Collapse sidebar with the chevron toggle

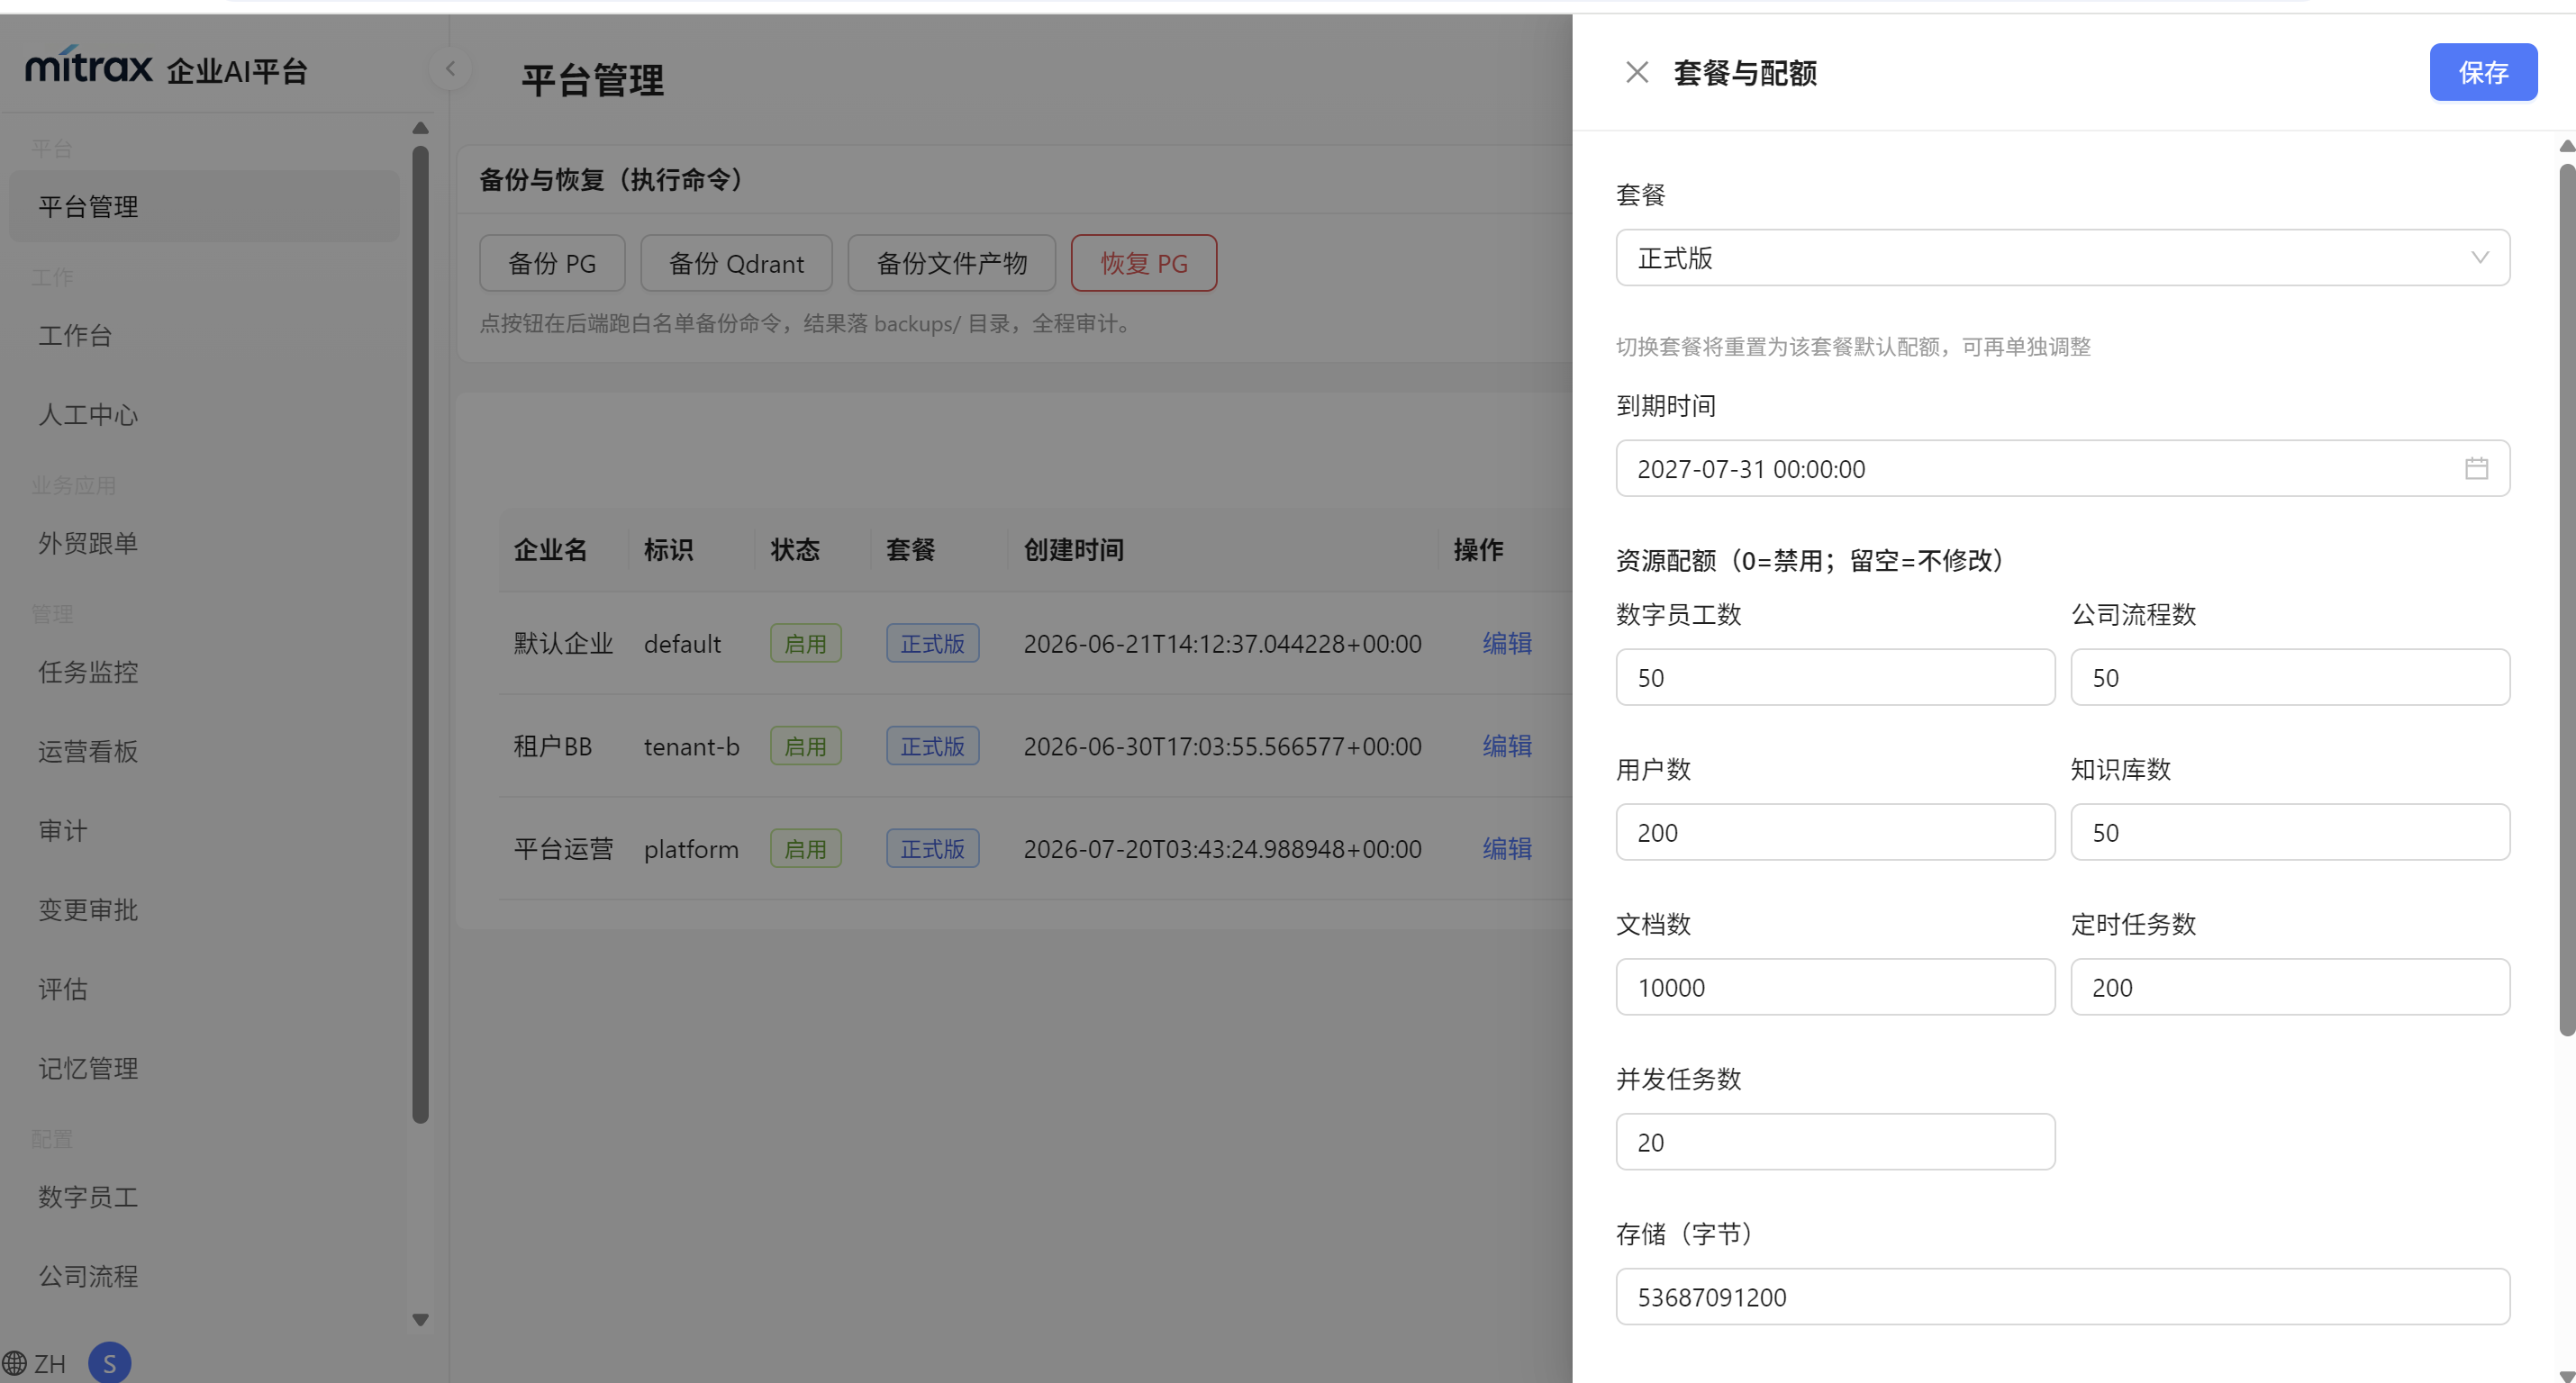[450, 69]
